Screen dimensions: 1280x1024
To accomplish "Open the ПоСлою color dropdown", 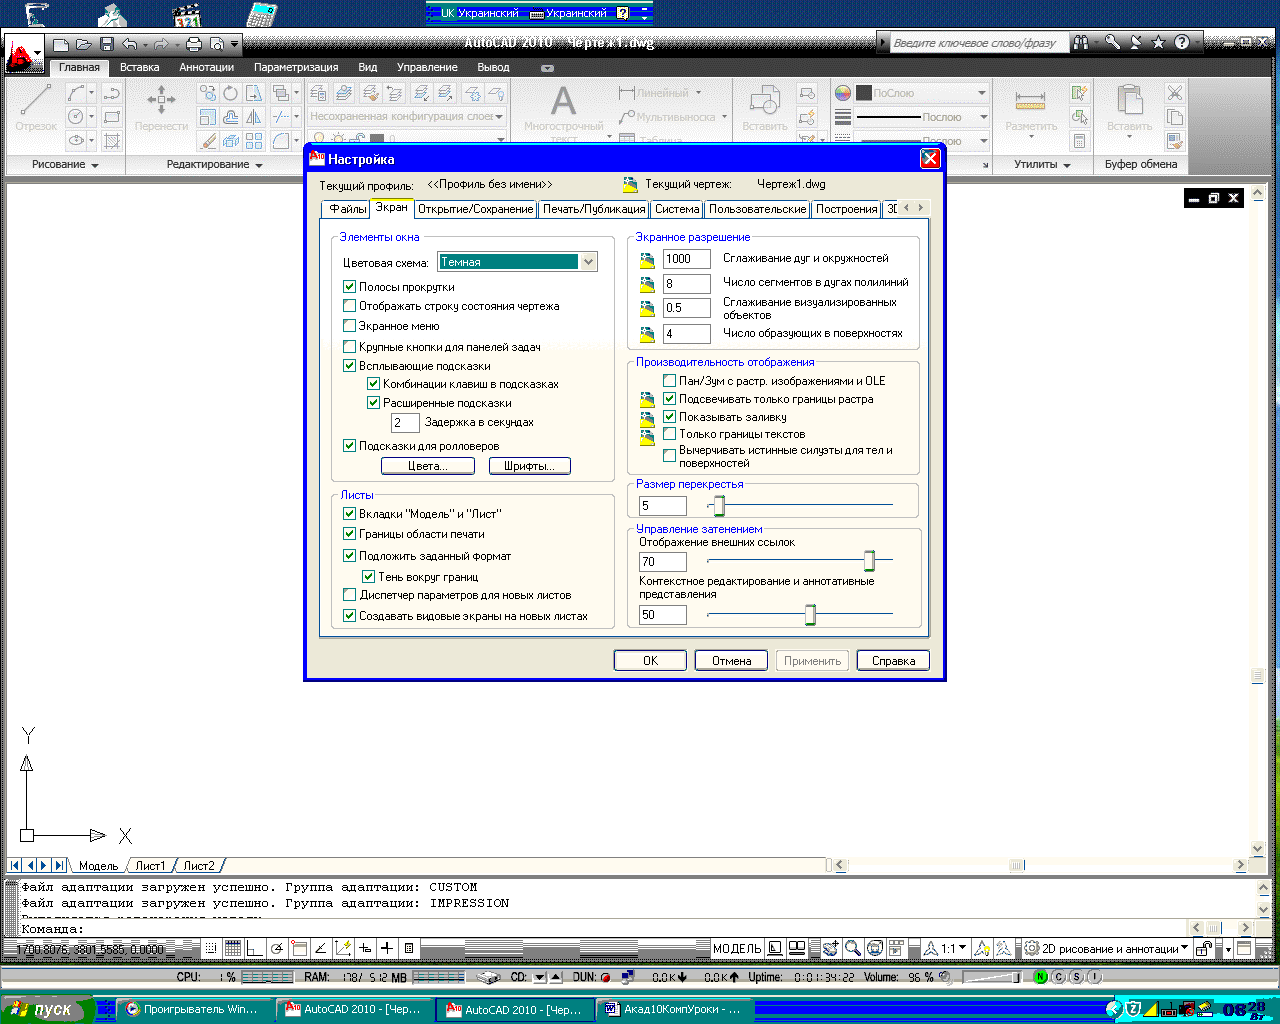I will tap(922, 93).
